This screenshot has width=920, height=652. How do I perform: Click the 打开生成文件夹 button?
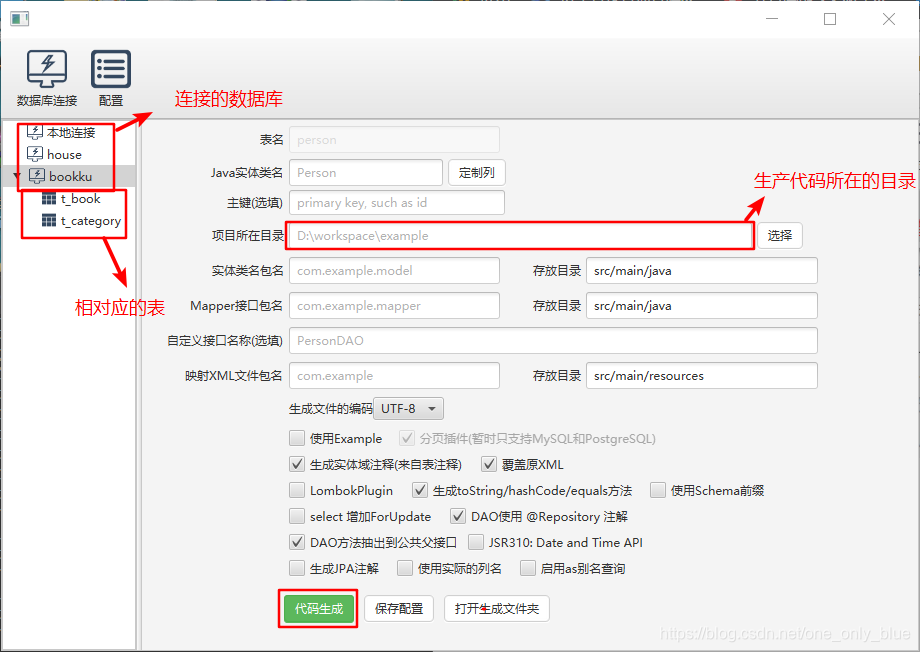pos(496,609)
